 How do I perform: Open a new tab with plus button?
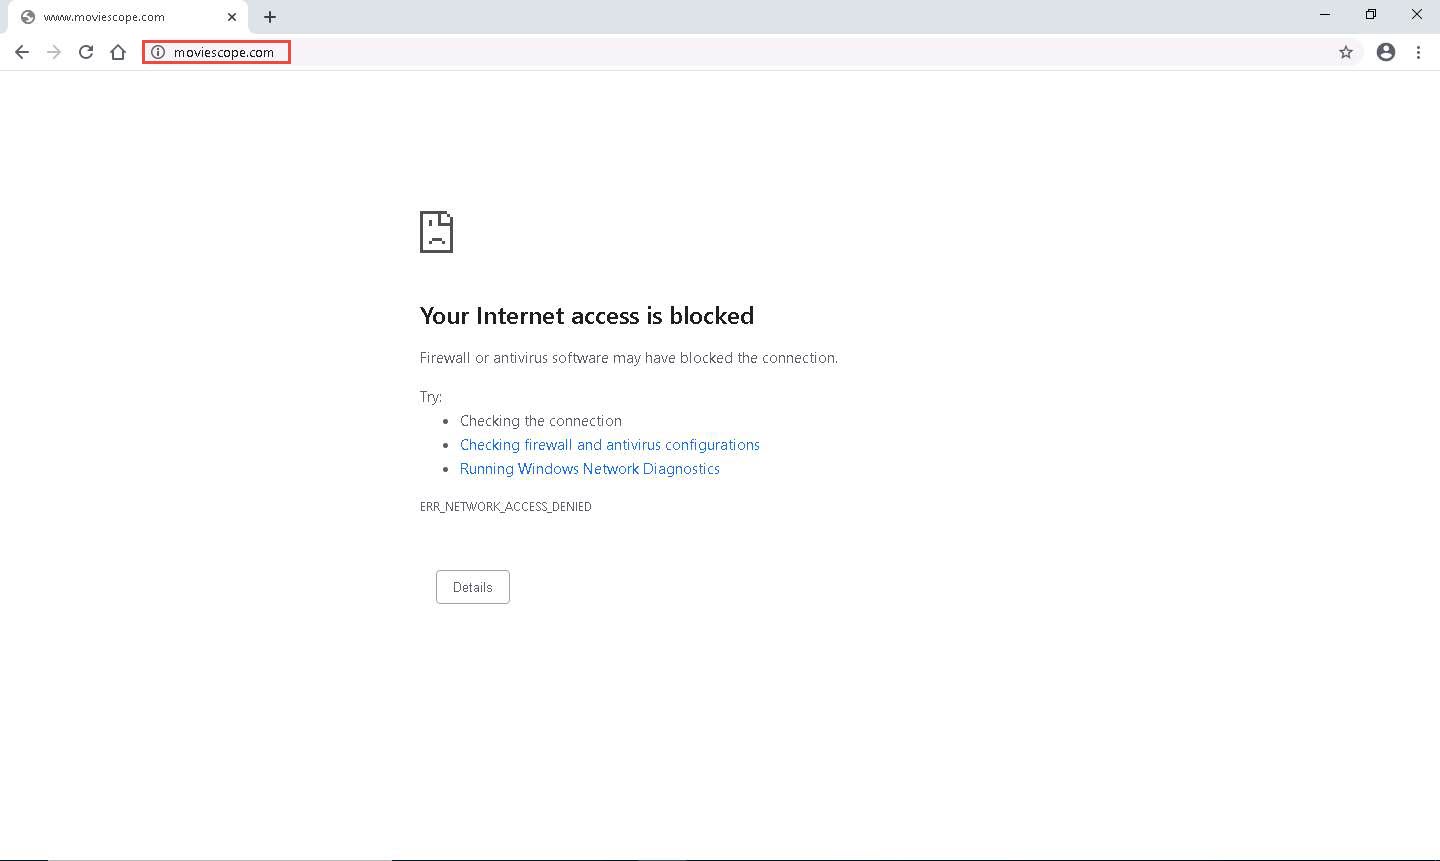[x=270, y=17]
